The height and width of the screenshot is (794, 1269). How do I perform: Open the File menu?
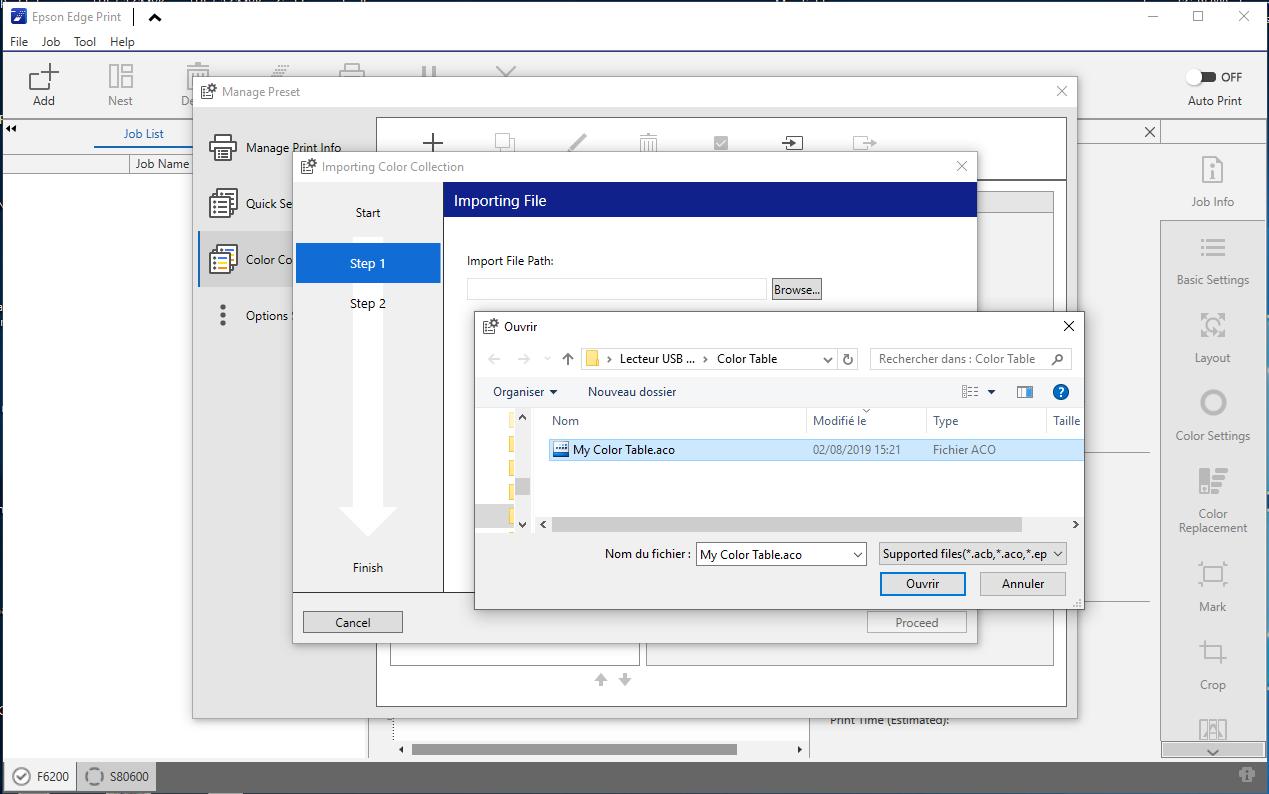pos(19,42)
